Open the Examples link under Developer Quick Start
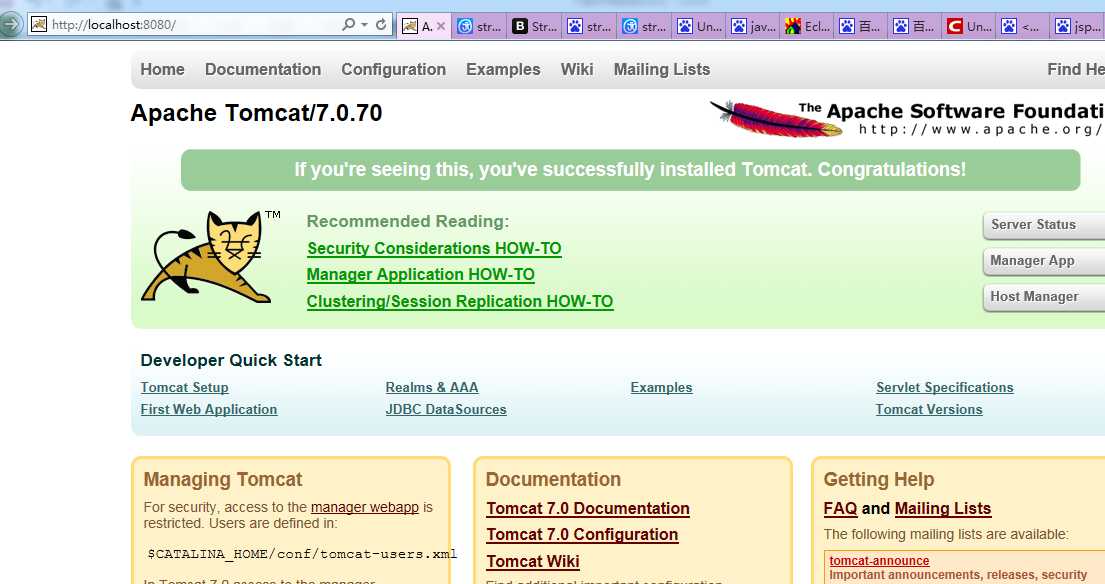This screenshot has width=1105, height=584. 662,387
